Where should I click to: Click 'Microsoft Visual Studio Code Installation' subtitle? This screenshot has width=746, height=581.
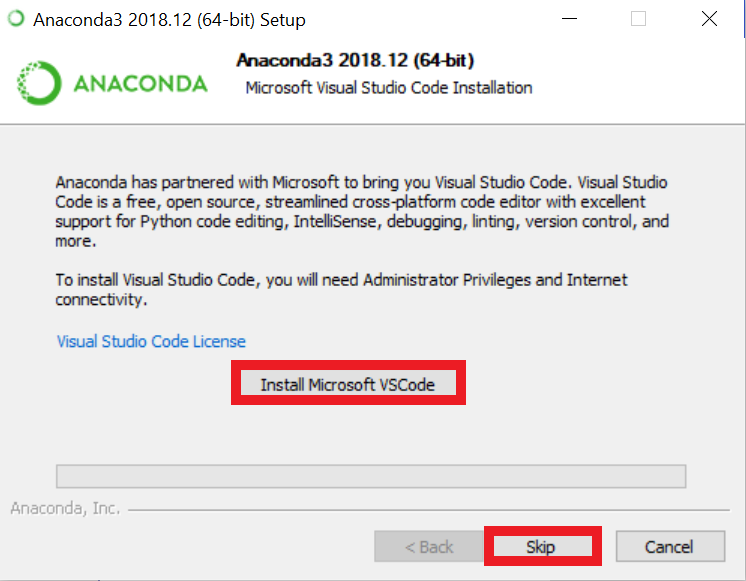pyautogui.click(x=389, y=88)
